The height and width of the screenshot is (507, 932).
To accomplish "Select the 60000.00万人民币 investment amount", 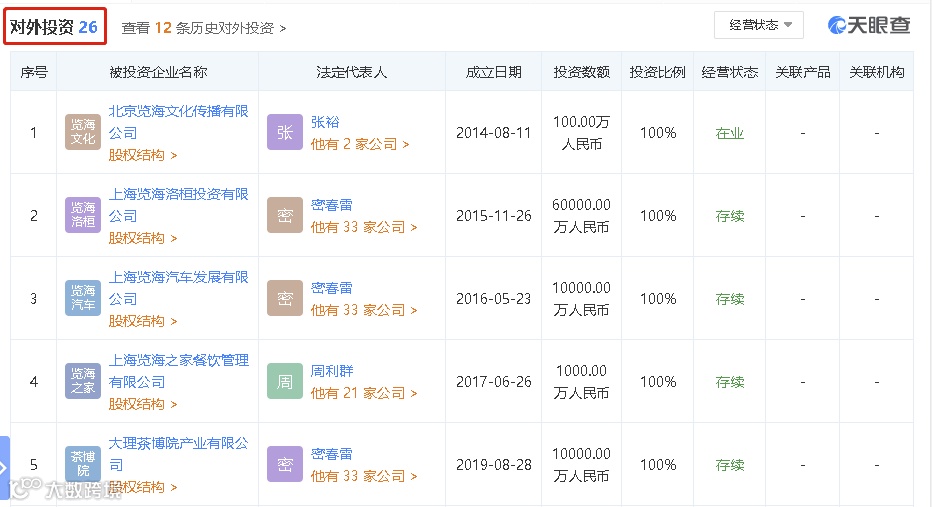I will [581, 216].
